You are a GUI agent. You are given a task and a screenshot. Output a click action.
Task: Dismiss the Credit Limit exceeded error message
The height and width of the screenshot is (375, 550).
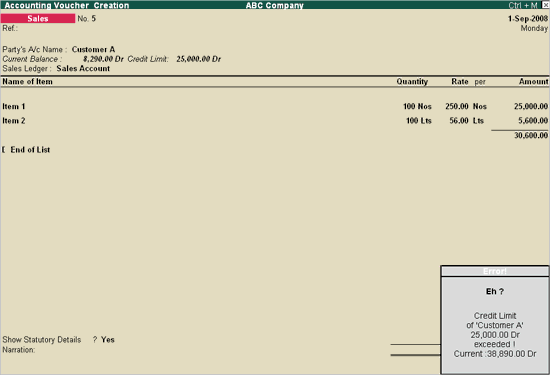495,325
